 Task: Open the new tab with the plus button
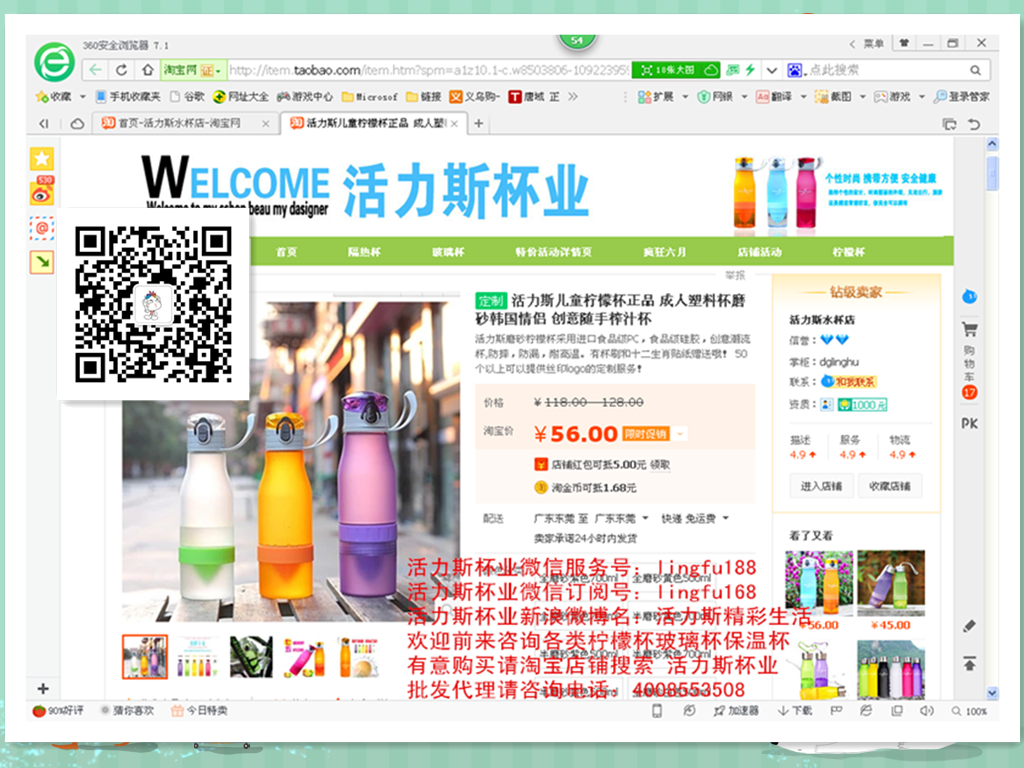coord(479,123)
